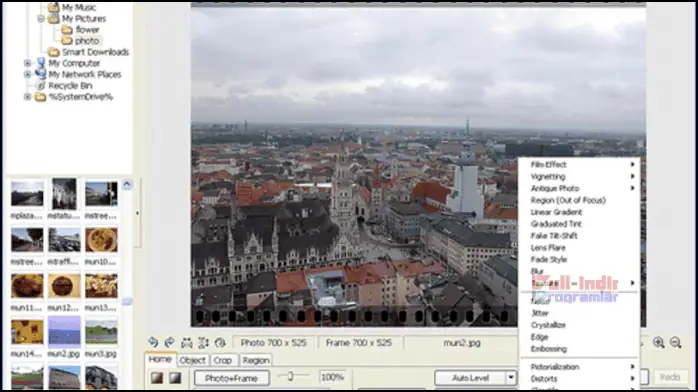Image resolution: width=698 pixels, height=392 pixels.
Task: Choose Graduated Tint from the menu
Action: point(580,224)
